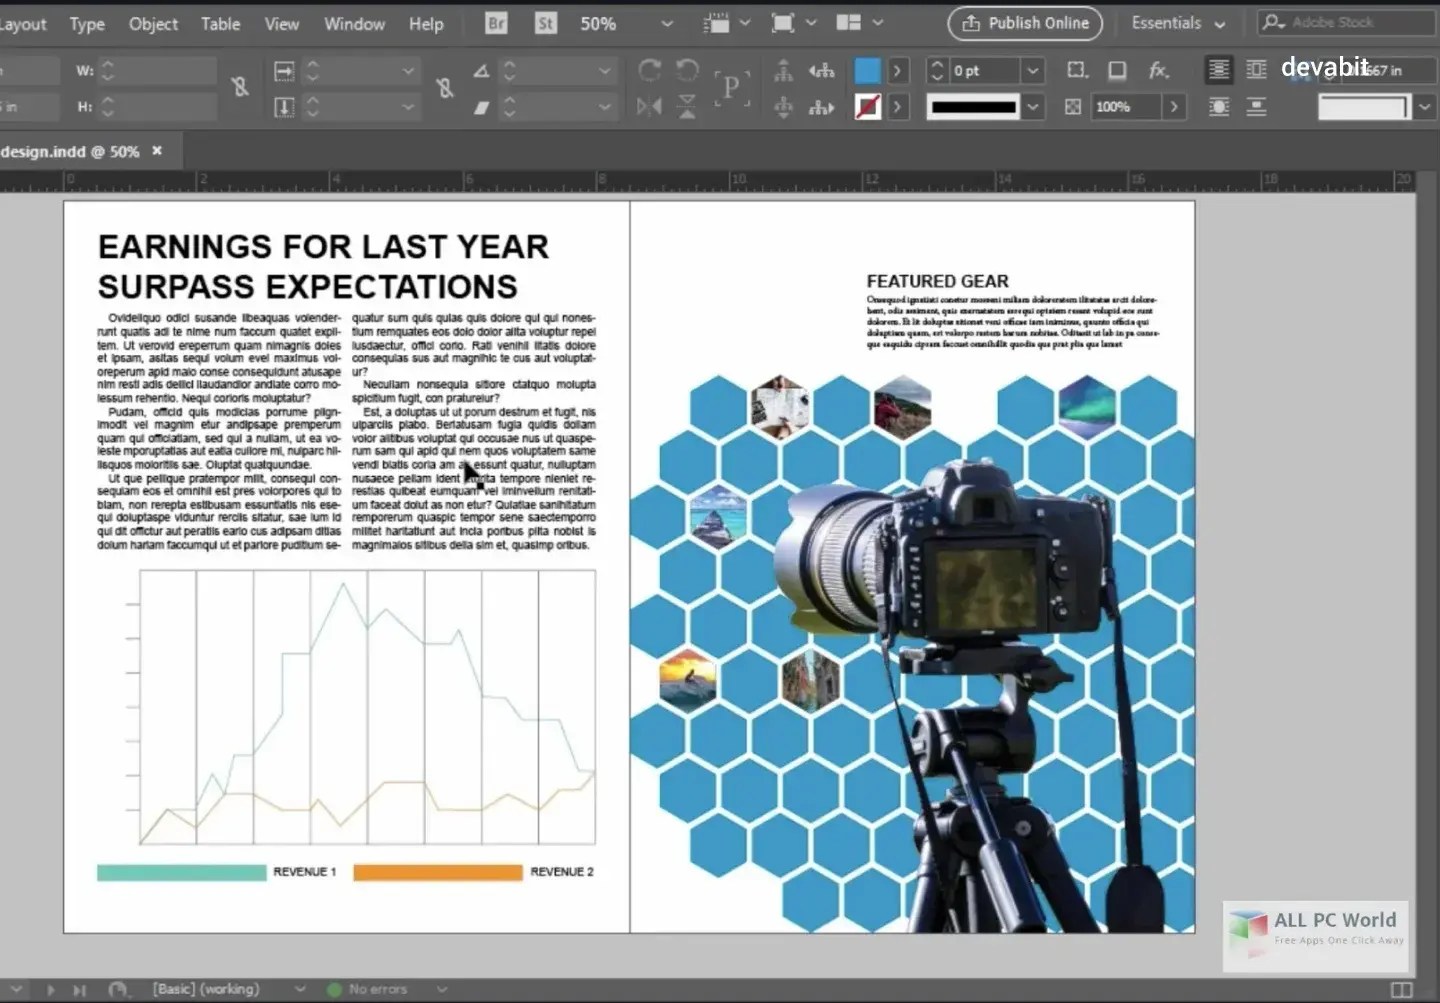The width and height of the screenshot is (1440, 1003).
Task: Toggle the screen mode icon at bottom left
Action: [118, 989]
